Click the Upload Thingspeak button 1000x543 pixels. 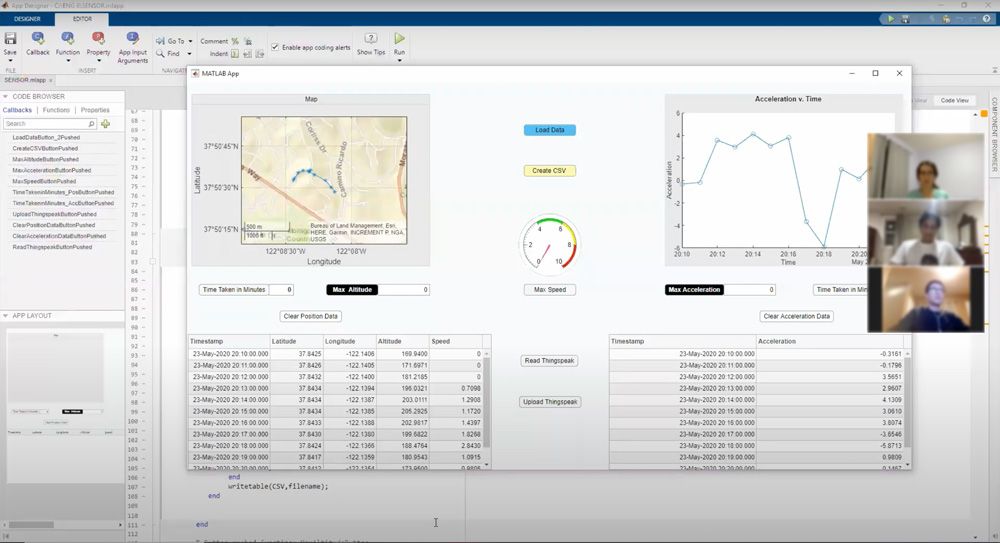pos(549,402)
